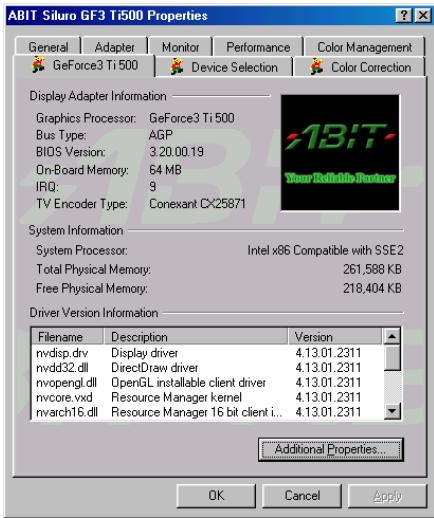Click scroll up arrow in driver list
Image resolution: width=434 pixels, height=518 pixels.
tap(392, 336)
